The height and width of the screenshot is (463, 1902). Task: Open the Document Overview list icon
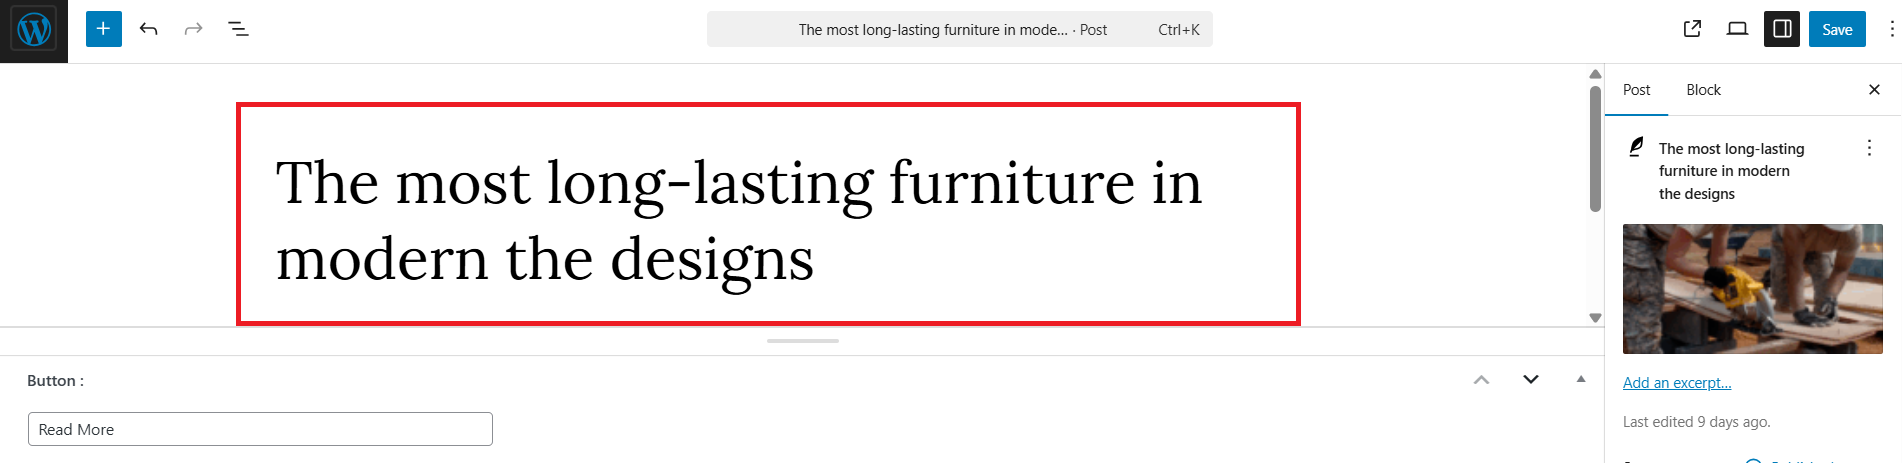(238, 29)
